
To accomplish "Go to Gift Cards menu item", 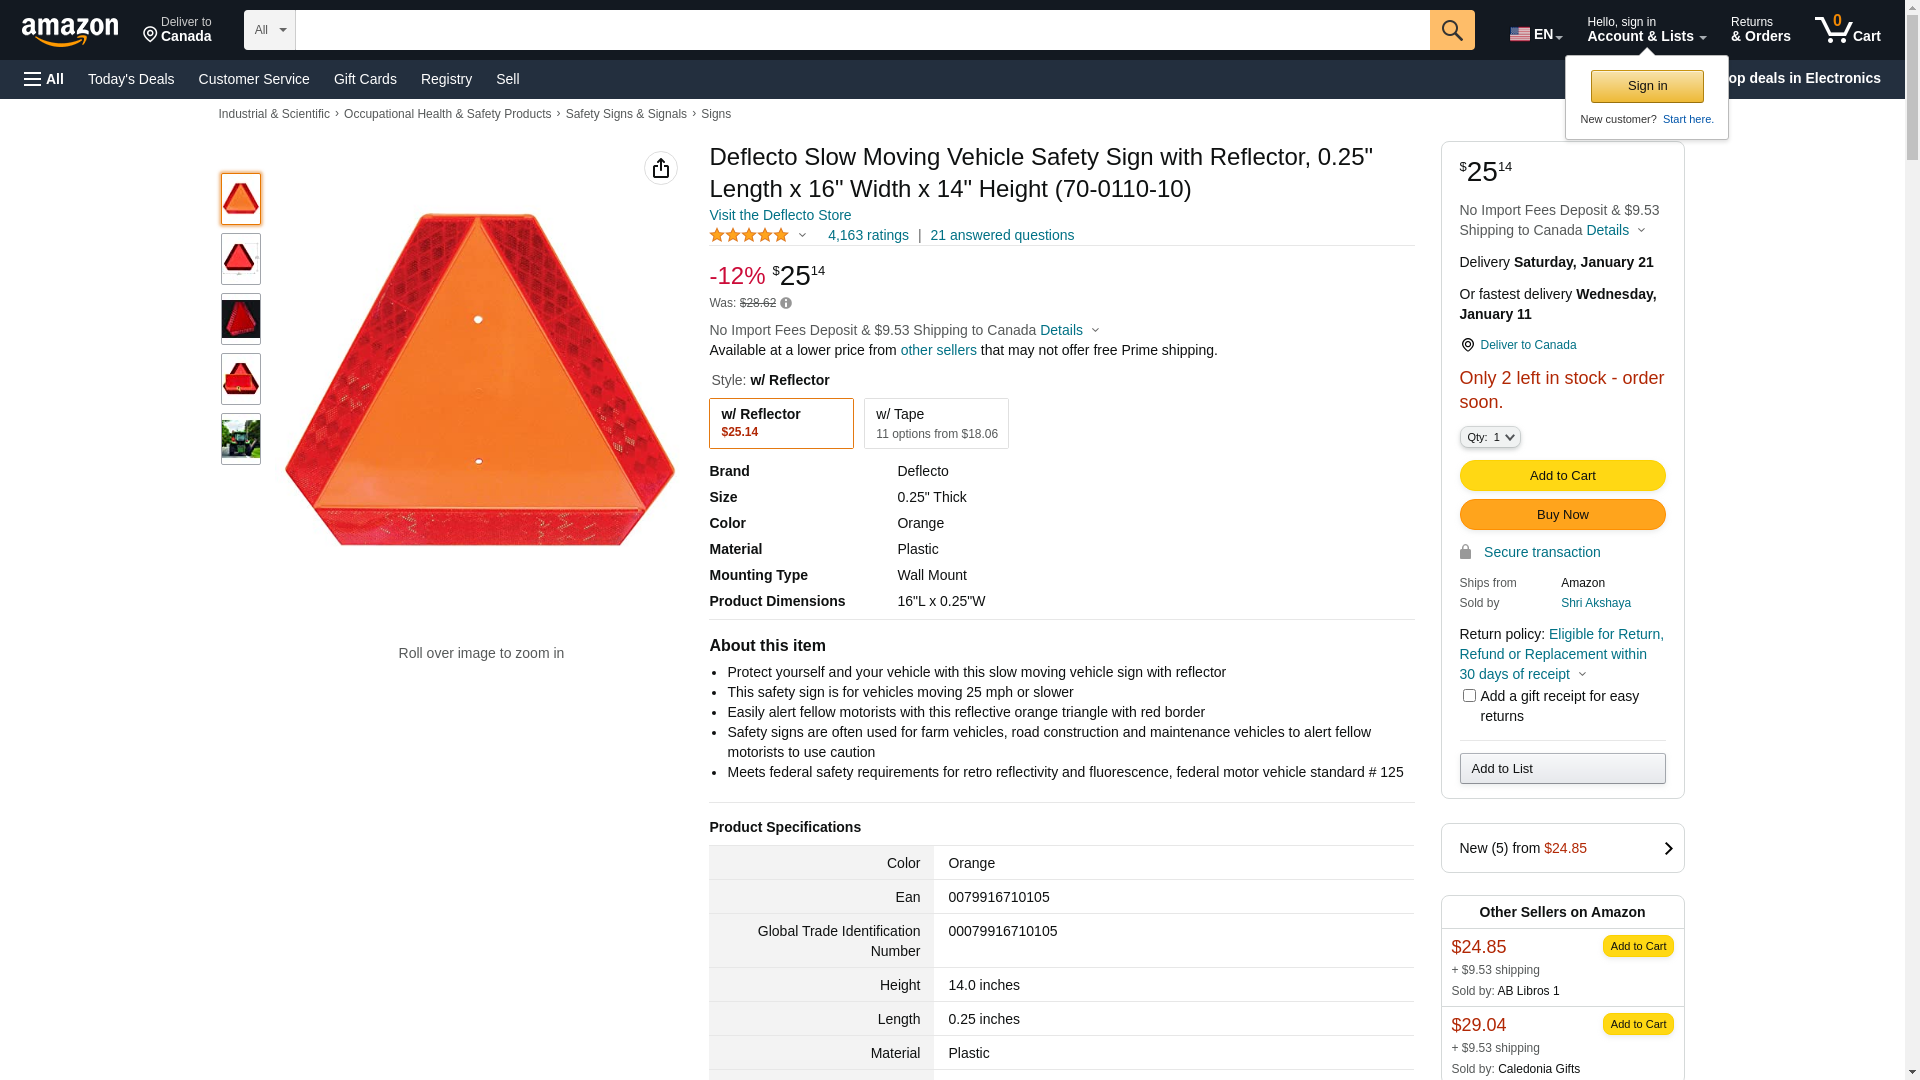I will coord(365,79).
